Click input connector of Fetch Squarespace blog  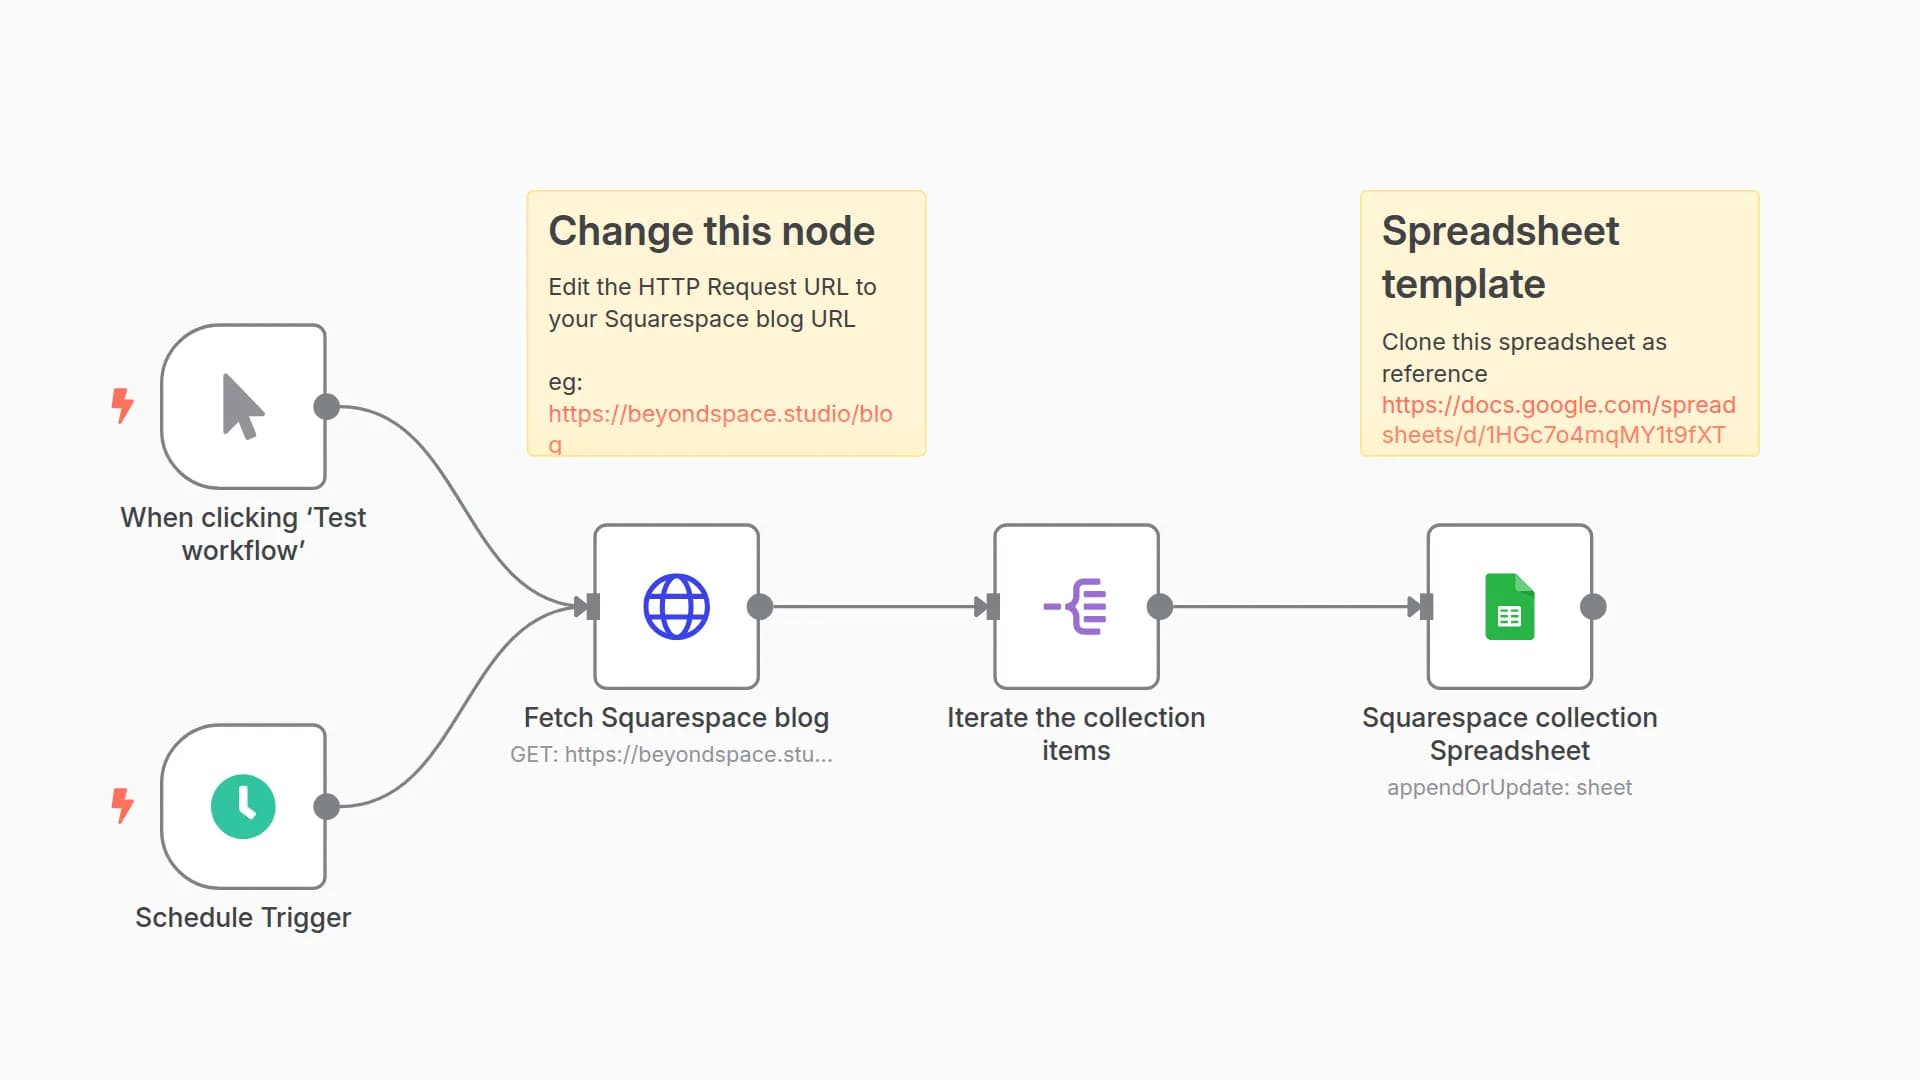(592, 606)
